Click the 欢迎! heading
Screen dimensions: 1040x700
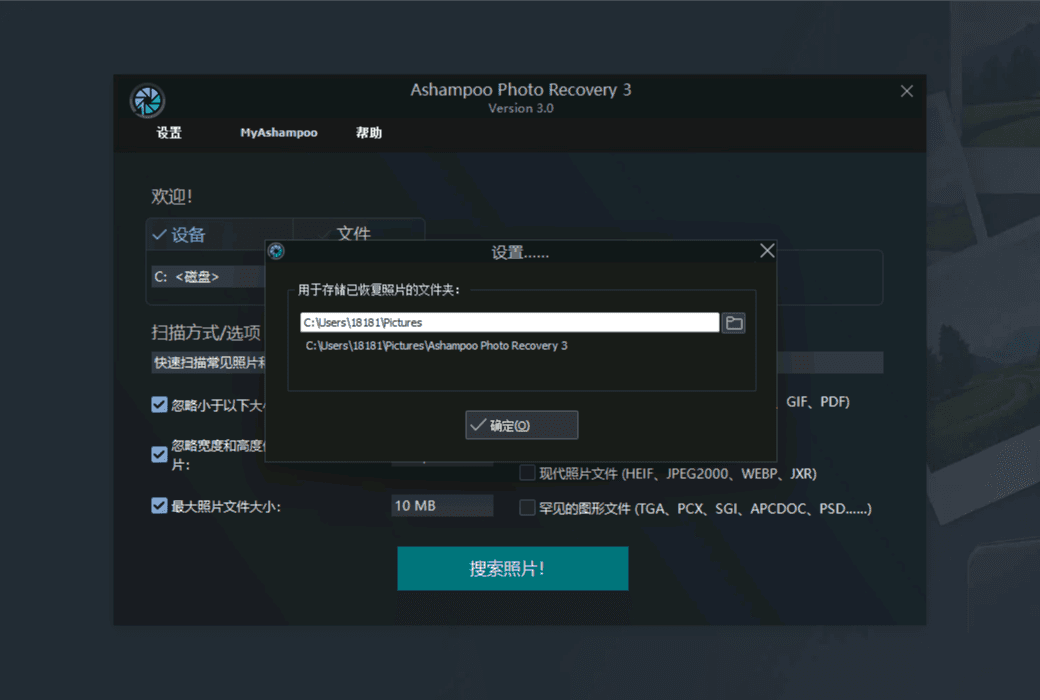click(172, 196)
